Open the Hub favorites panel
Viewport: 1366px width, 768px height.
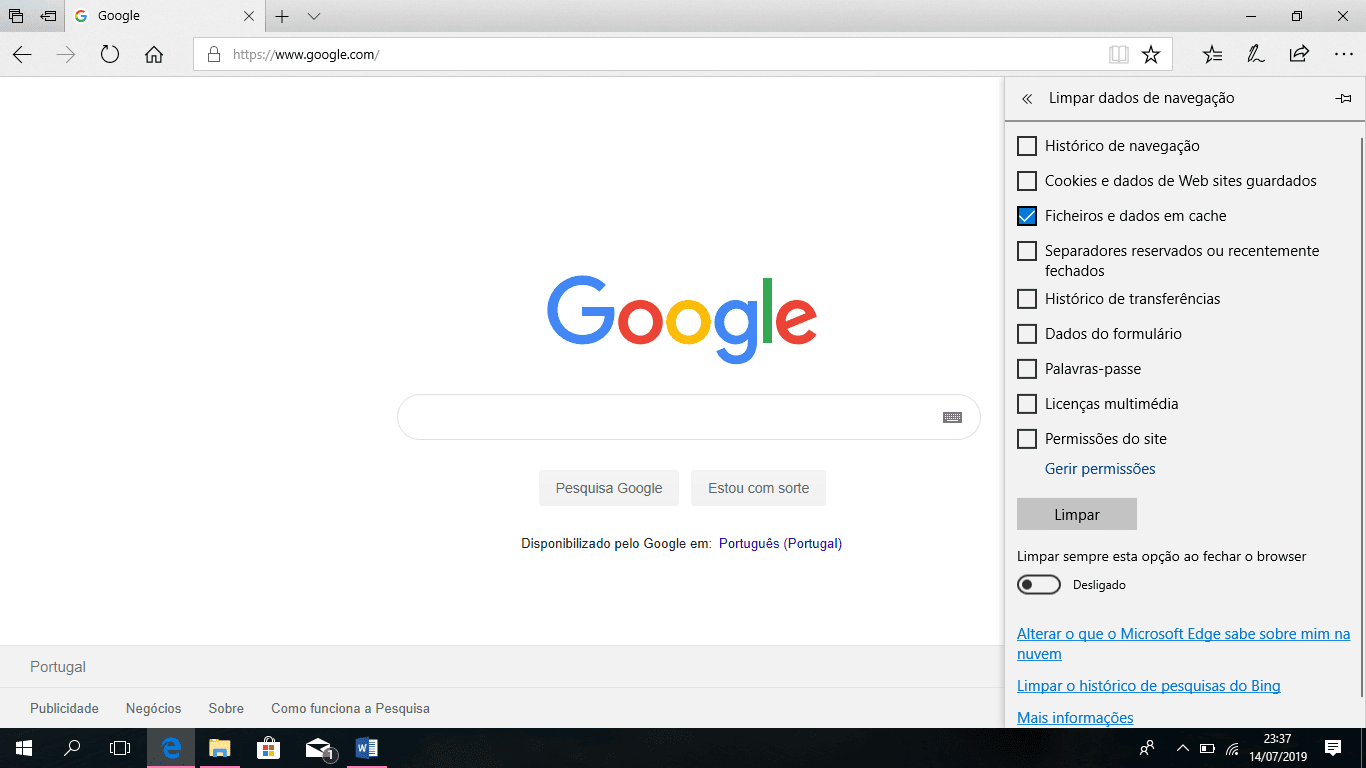coord(1212,54)
